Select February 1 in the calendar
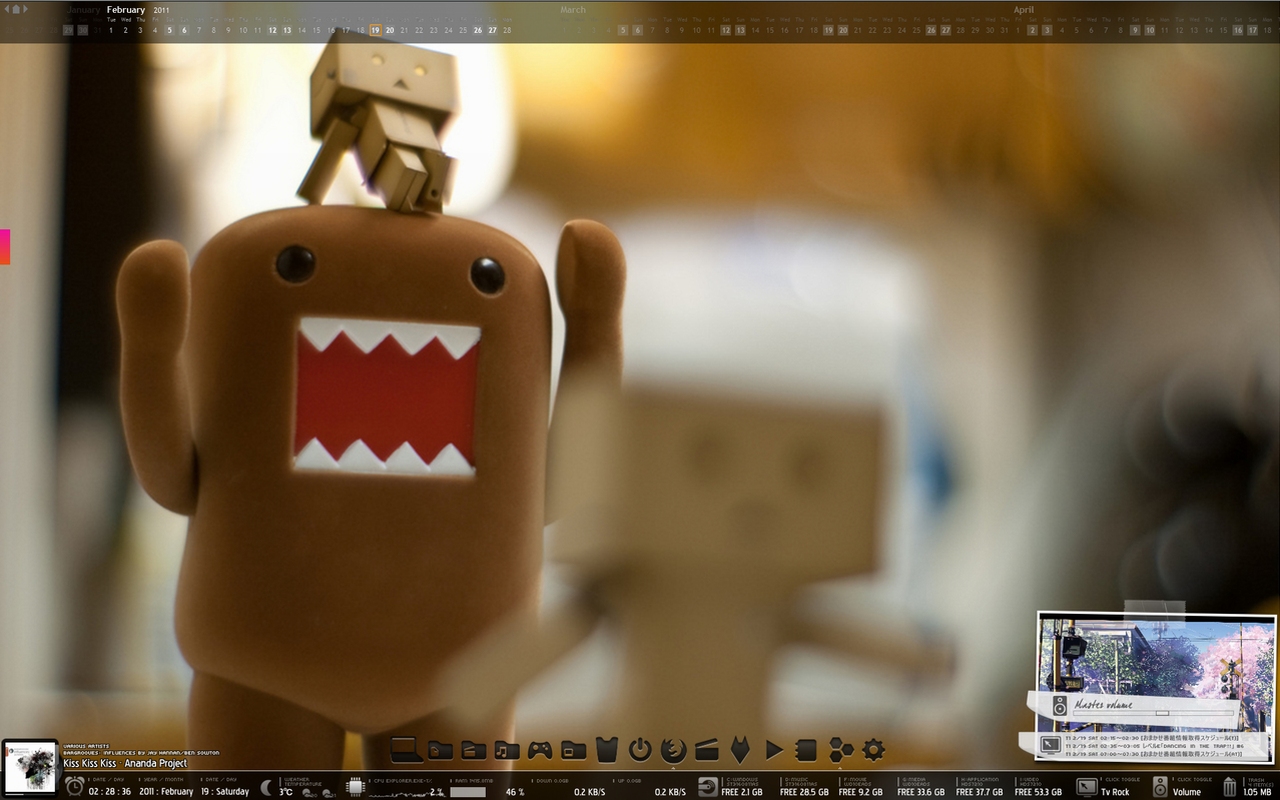The image size is (1280, 800). click(111, 30)
